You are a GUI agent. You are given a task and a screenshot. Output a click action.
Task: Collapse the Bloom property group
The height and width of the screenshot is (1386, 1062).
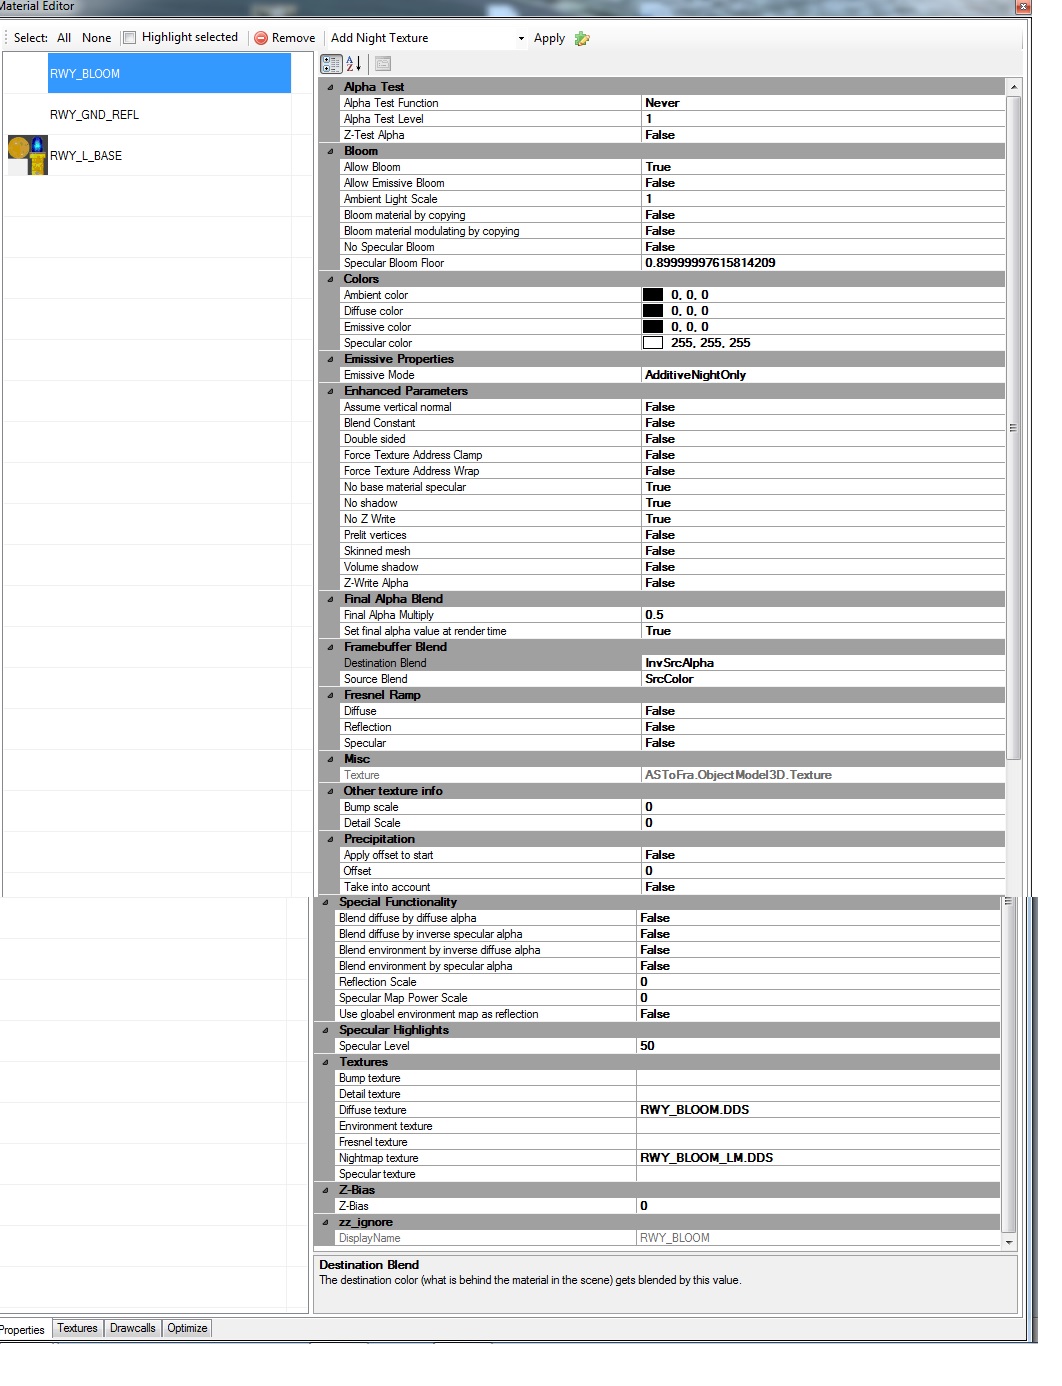tap(331, 151)
